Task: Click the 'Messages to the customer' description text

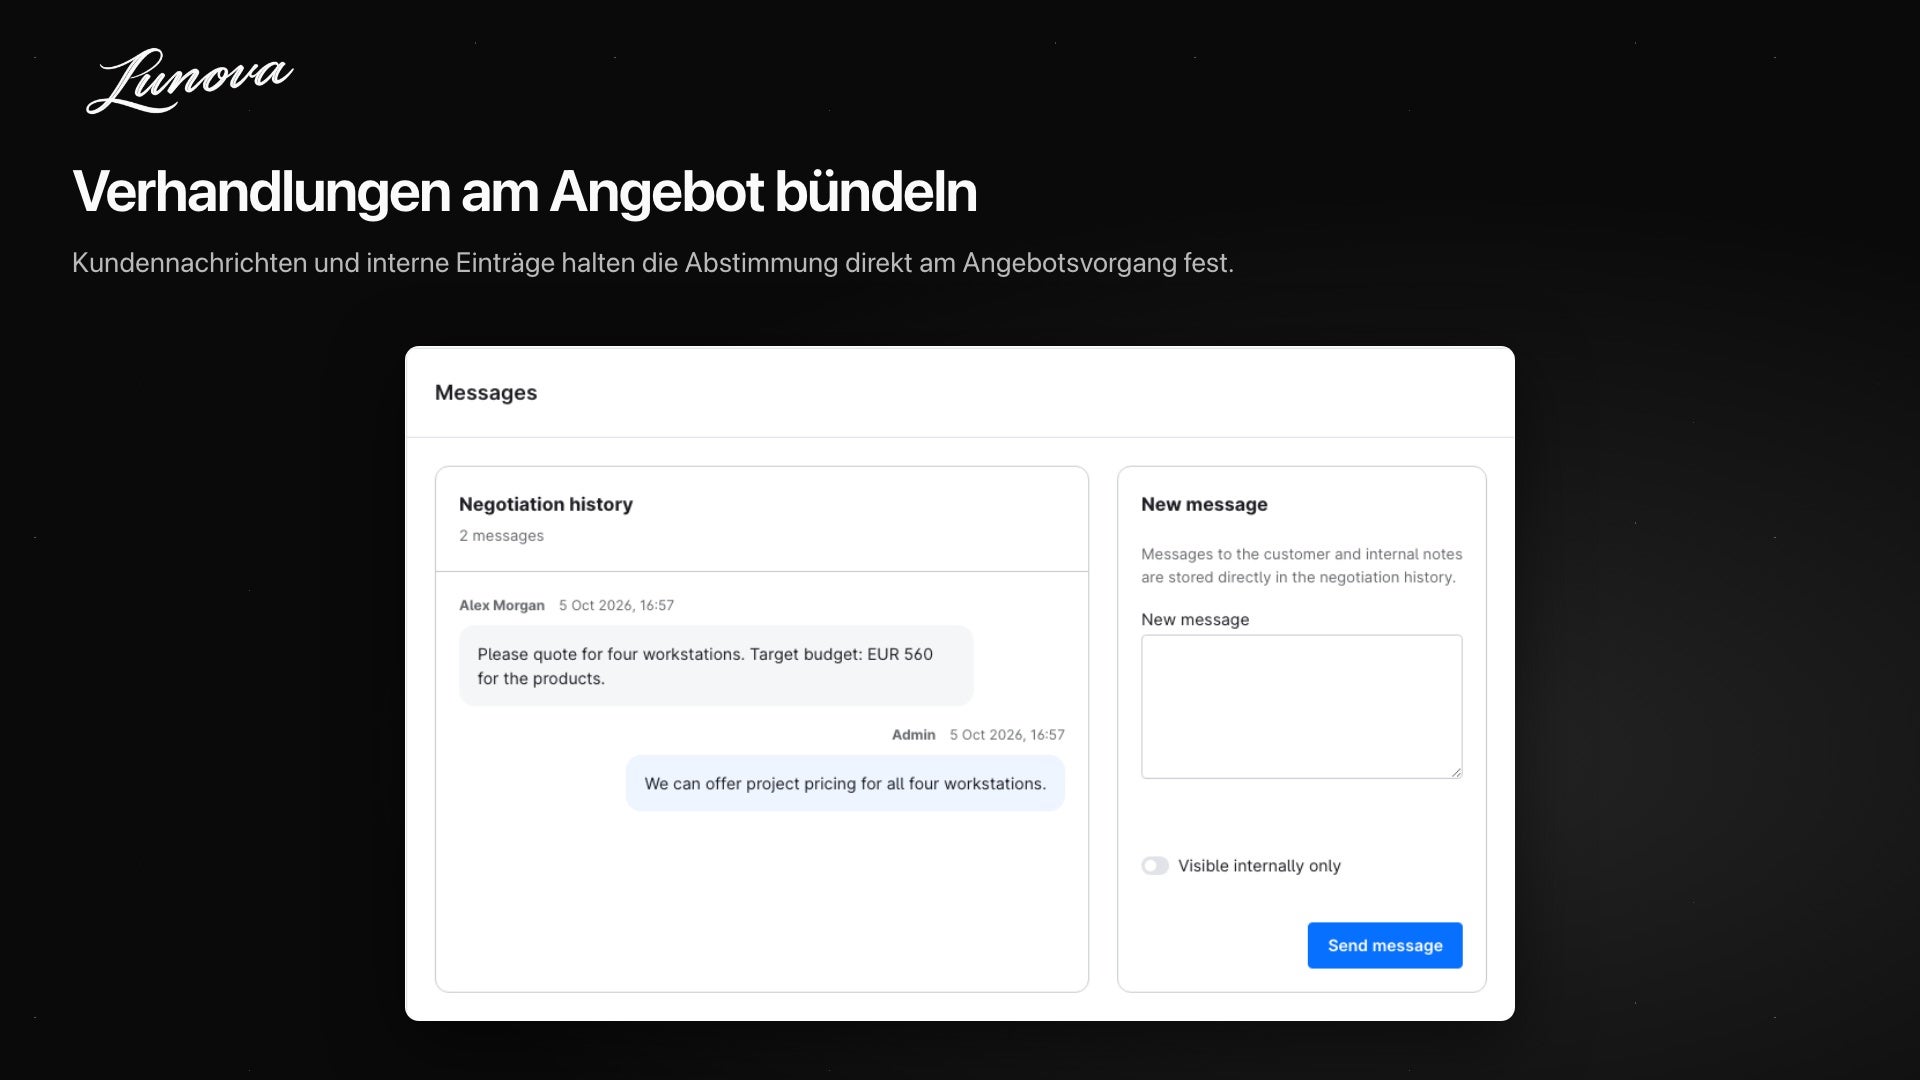Action: click(1301, 566)
